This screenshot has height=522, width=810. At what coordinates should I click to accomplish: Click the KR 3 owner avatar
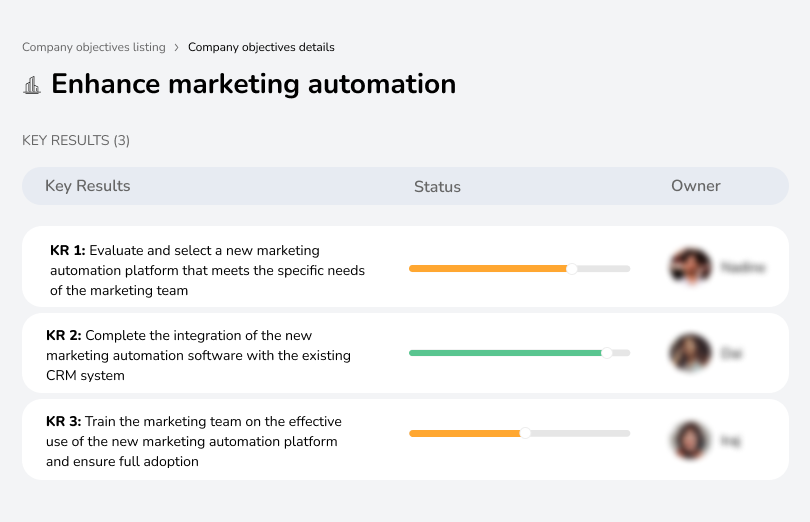(691, 440)
